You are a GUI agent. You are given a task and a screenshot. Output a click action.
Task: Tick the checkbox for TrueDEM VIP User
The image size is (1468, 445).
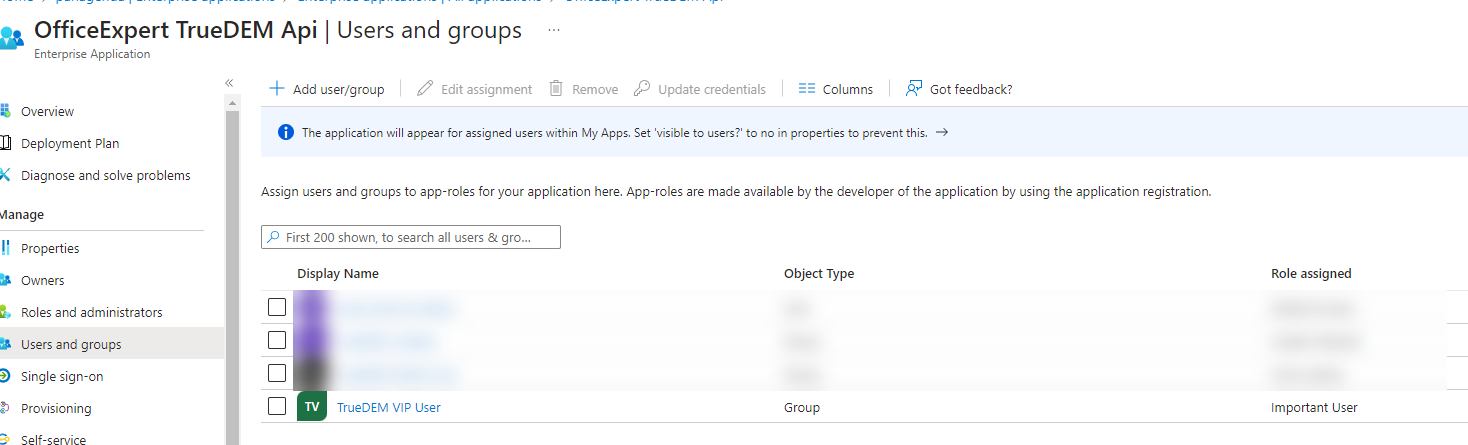point(277,407)
